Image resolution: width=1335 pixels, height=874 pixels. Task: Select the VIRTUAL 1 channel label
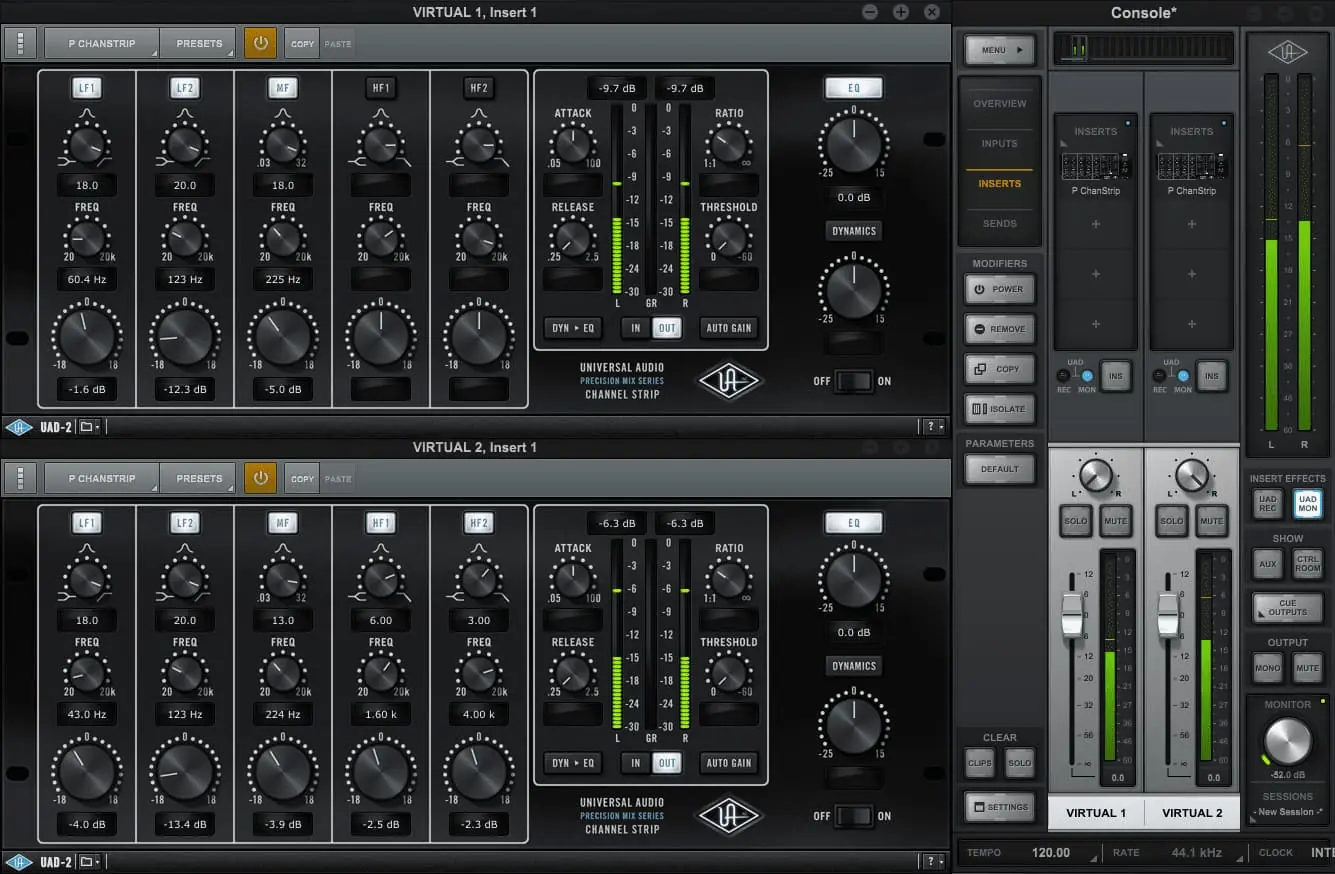(x=1096, y=813)
